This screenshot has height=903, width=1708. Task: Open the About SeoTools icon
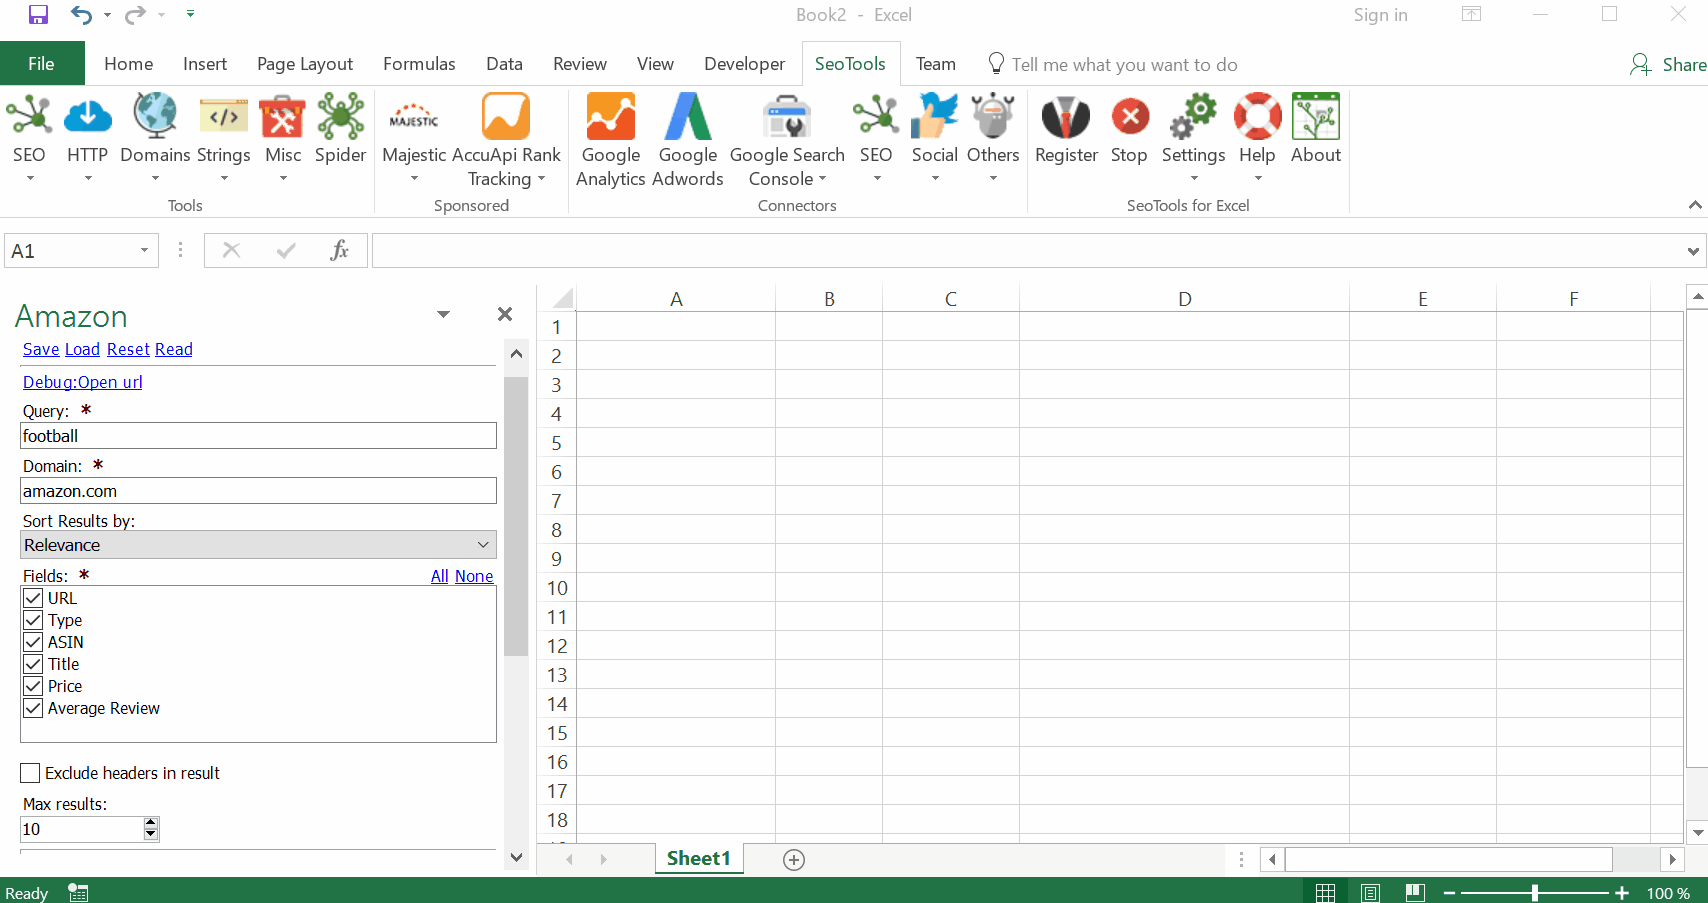click(x=1316, y=117)
